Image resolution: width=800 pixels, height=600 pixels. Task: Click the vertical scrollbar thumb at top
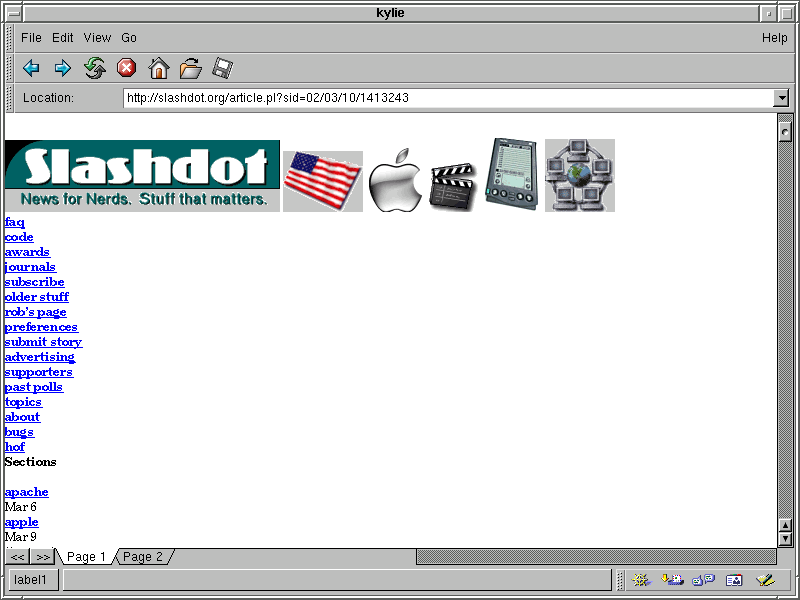tap(785, 130)
